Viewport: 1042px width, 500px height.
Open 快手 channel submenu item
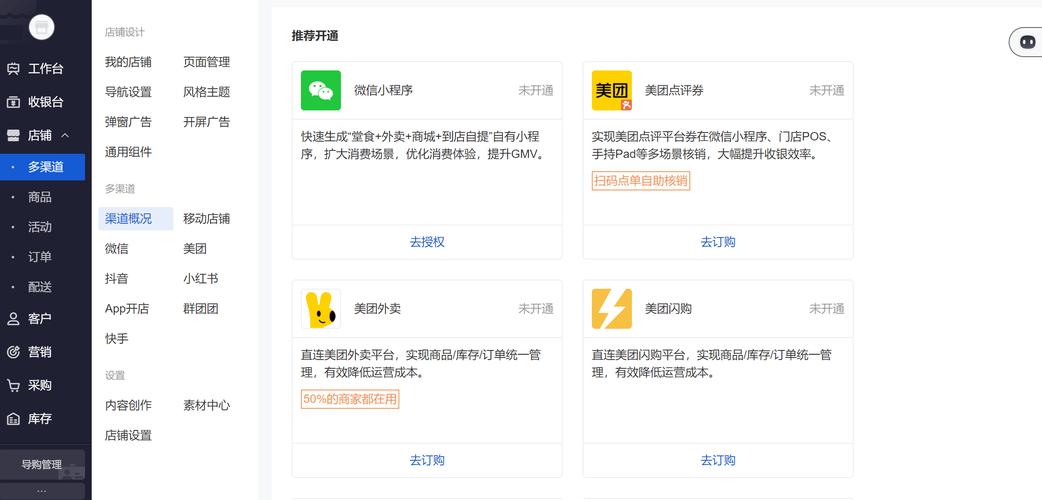(116, 339)
